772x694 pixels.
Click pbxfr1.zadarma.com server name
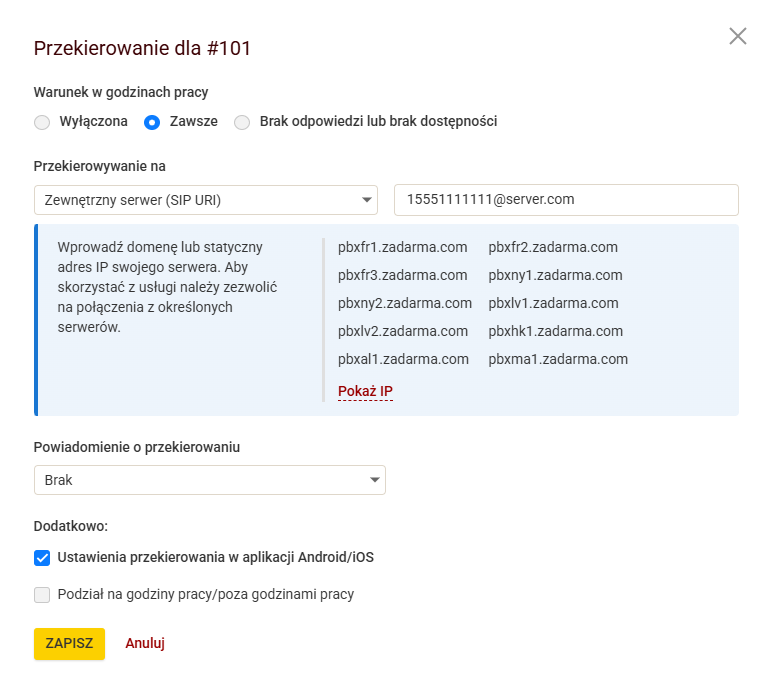(403, 247)
